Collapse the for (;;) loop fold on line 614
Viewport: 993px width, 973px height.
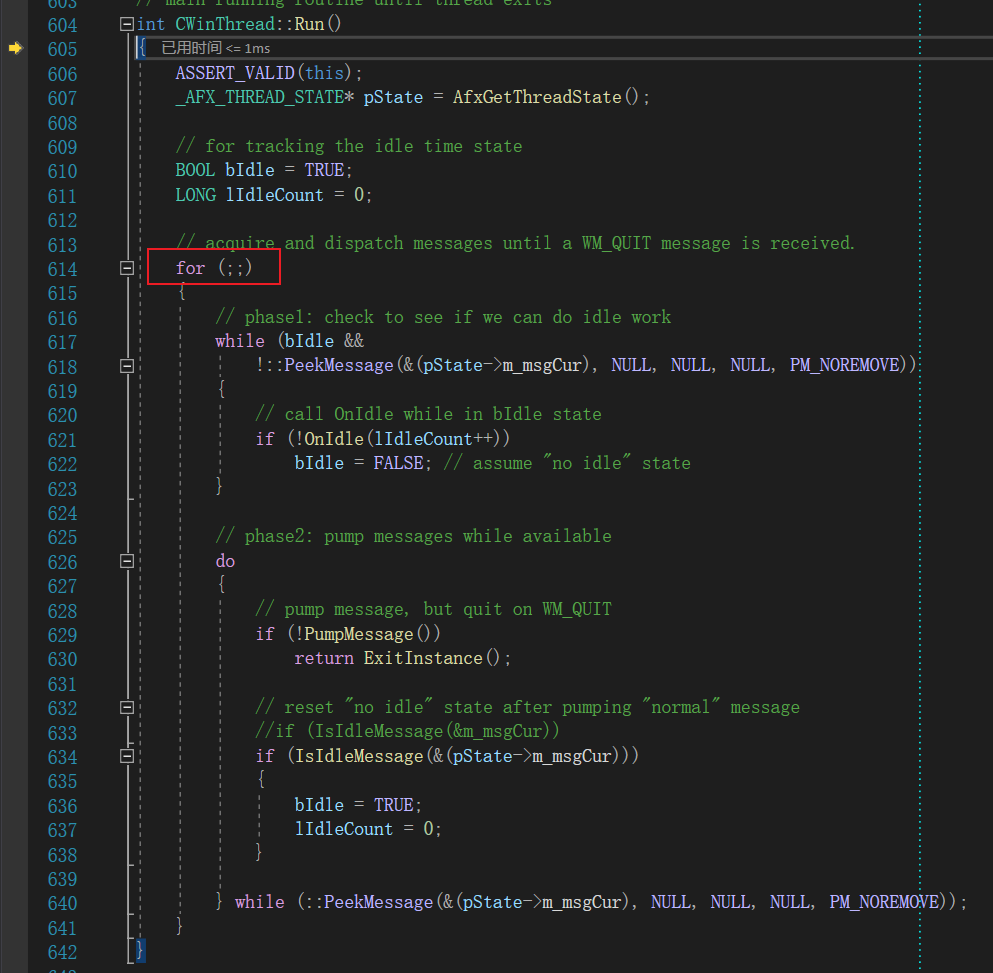127,269
